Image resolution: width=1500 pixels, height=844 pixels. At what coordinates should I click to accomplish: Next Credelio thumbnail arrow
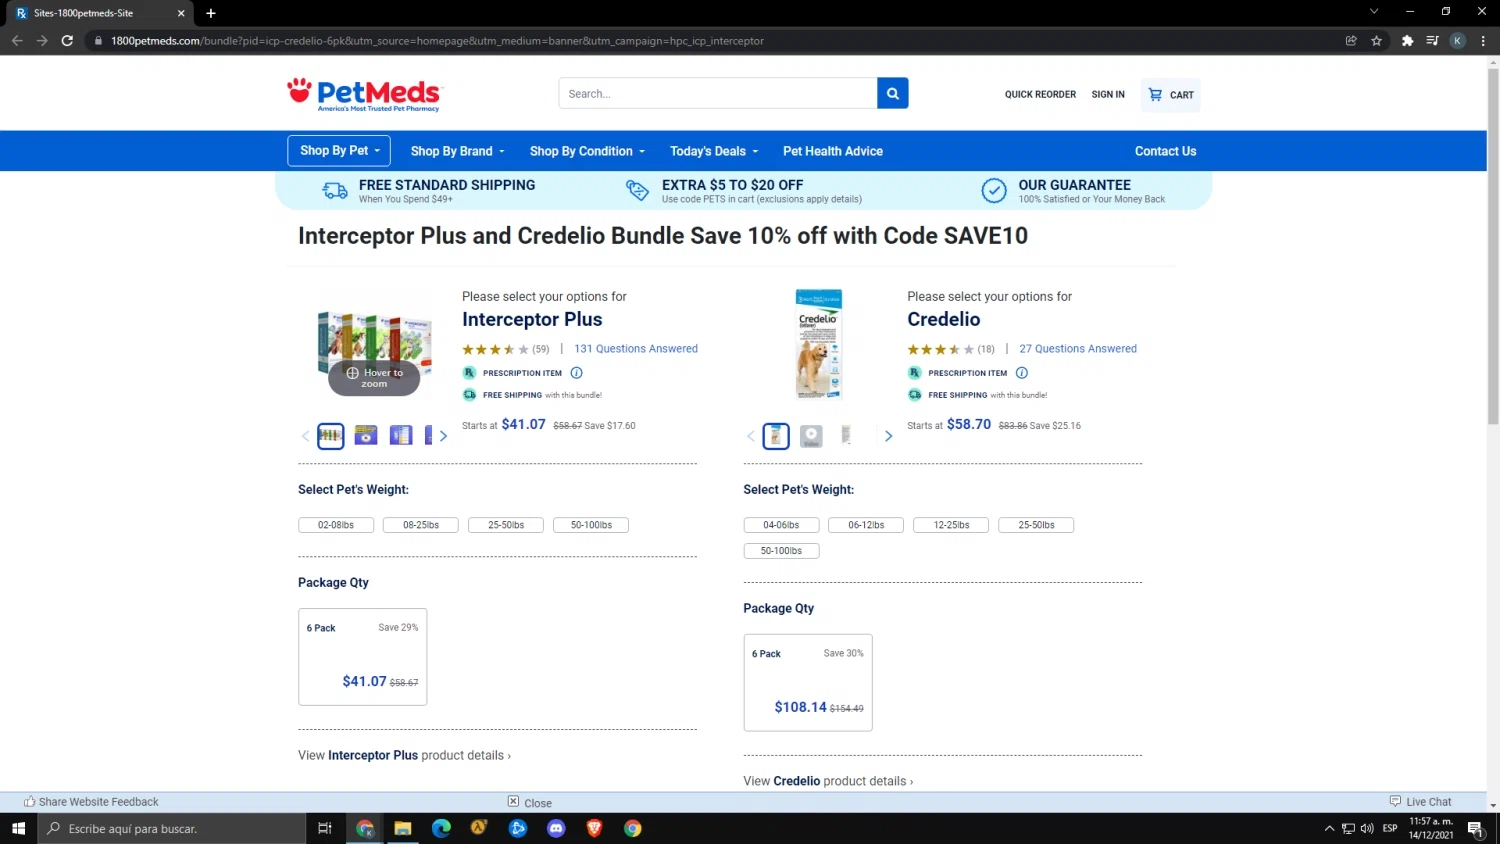point(888,436)
